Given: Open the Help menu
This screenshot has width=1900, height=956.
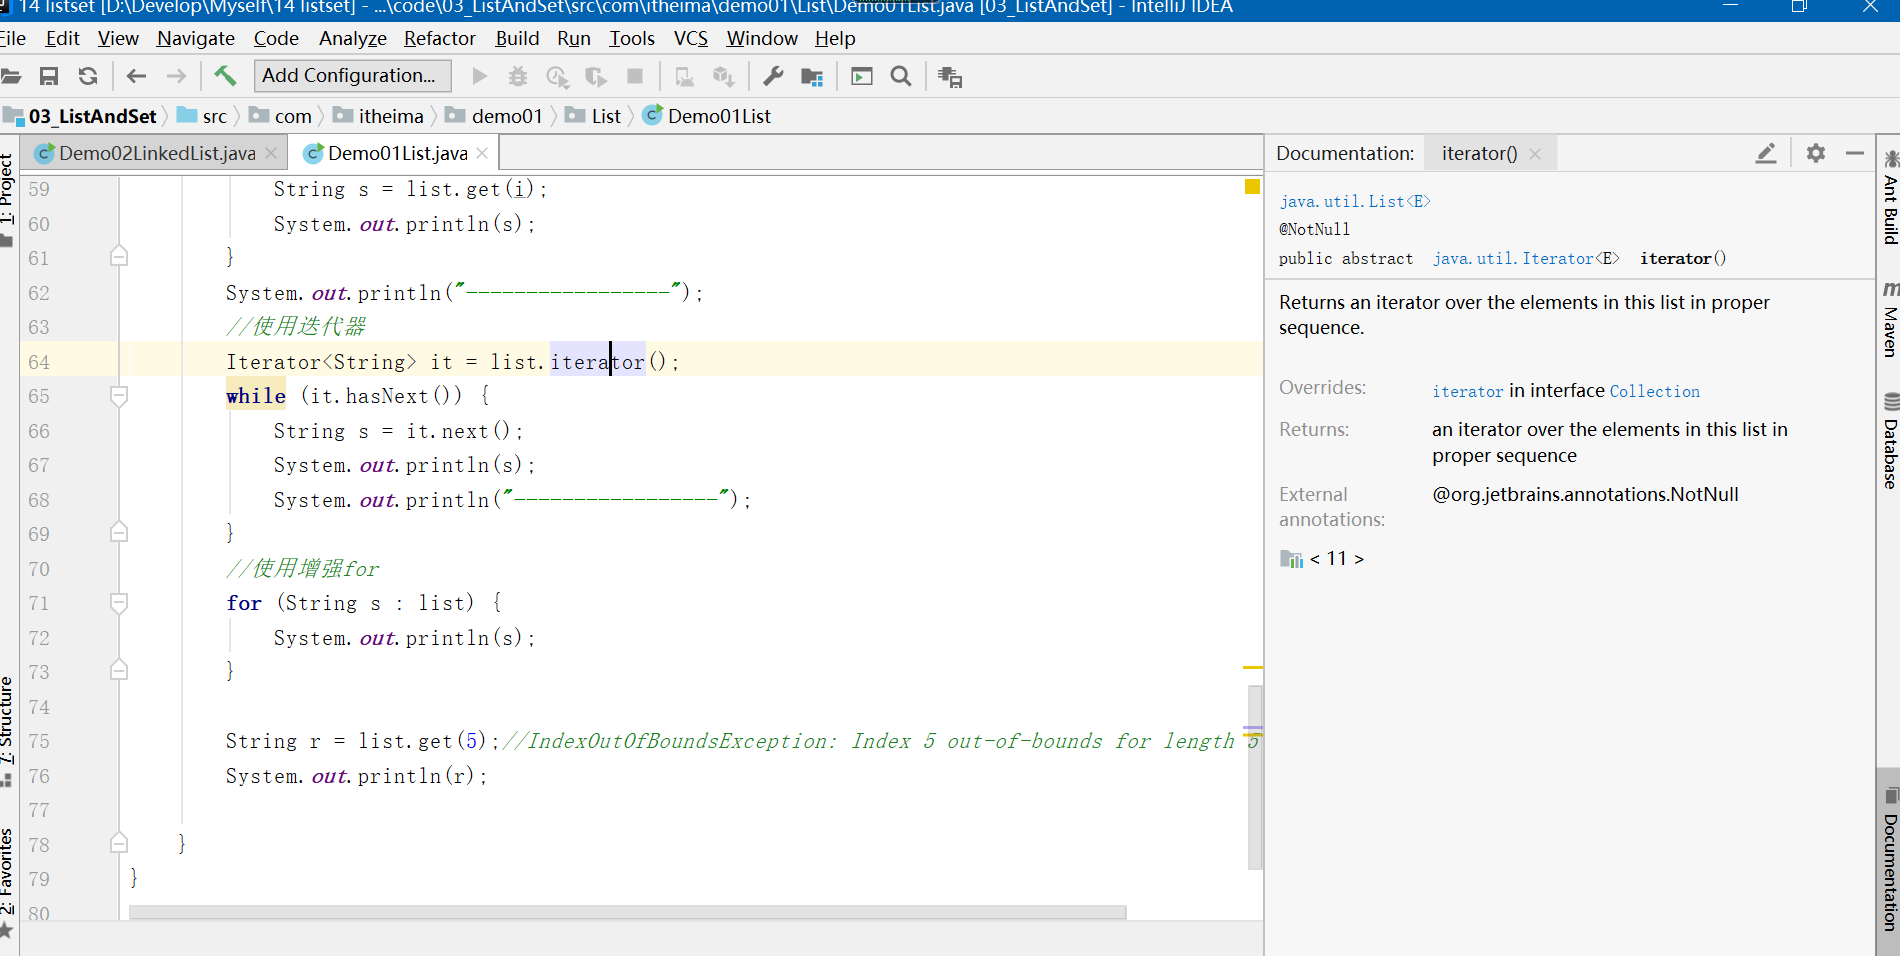Looking at the screenshot, I should point(835,38).
